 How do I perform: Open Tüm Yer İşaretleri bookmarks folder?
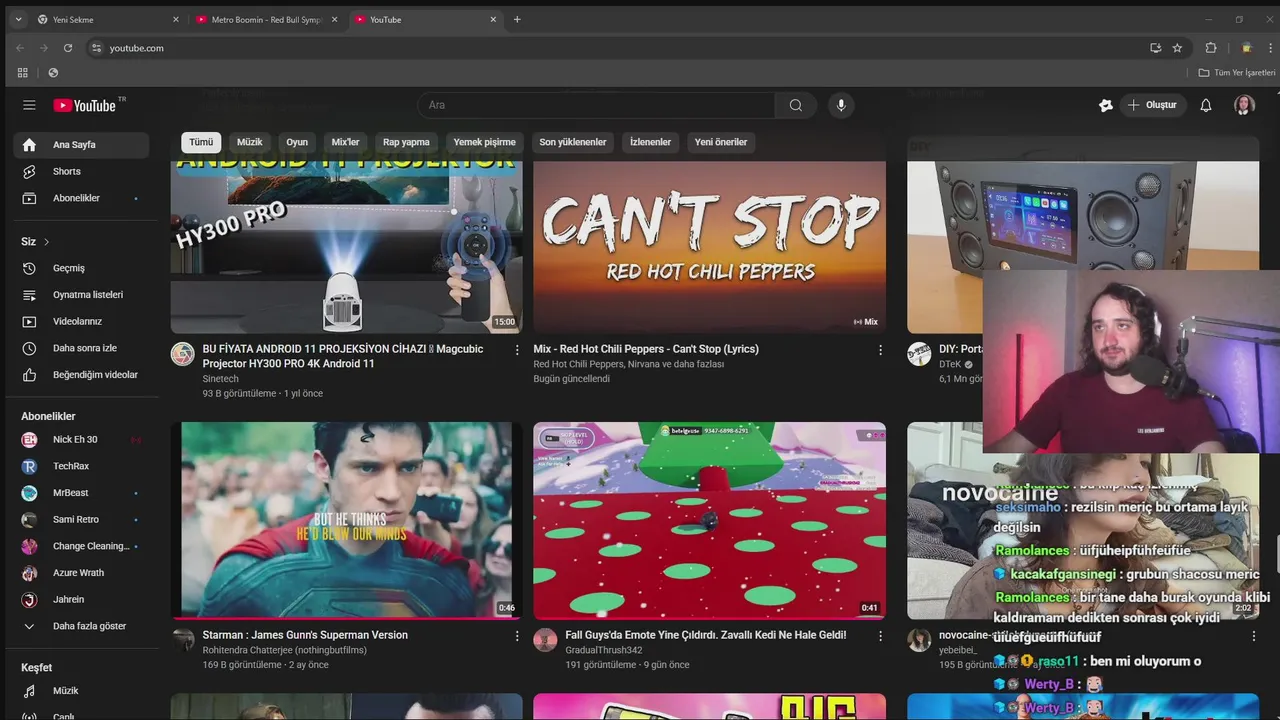(x=1237, y=73)
